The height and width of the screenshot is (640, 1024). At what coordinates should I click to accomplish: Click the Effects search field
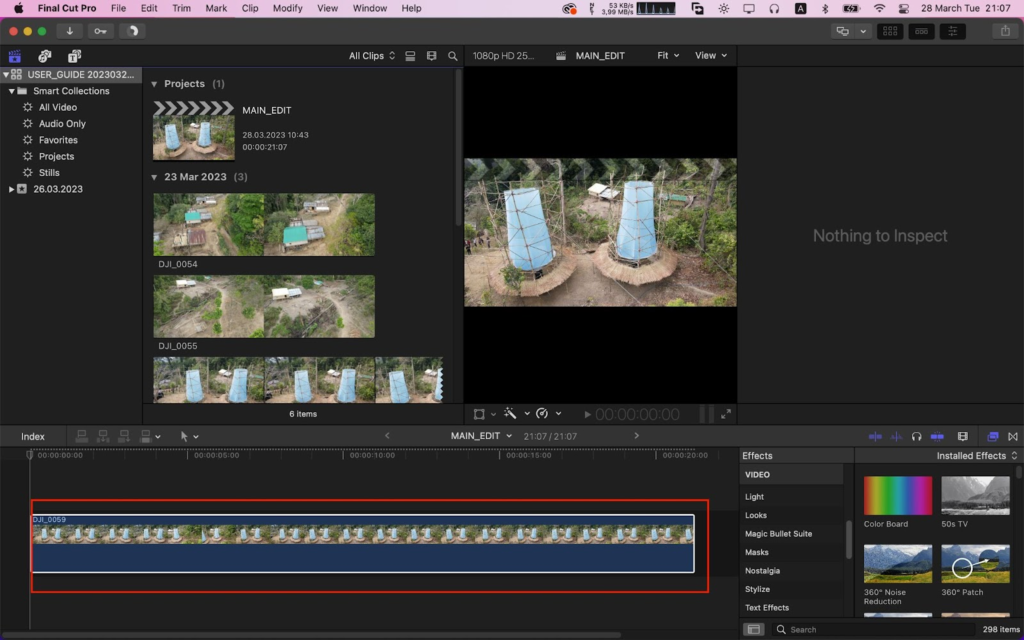coord(872,630)
